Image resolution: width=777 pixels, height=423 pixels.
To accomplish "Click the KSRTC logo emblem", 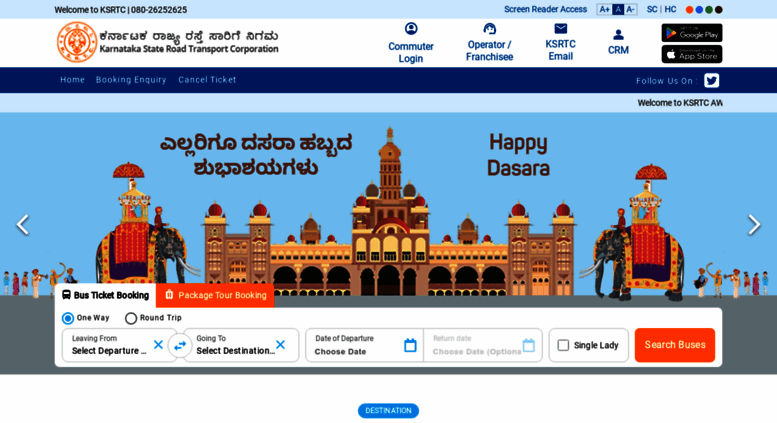I will (x=77, y=43).
